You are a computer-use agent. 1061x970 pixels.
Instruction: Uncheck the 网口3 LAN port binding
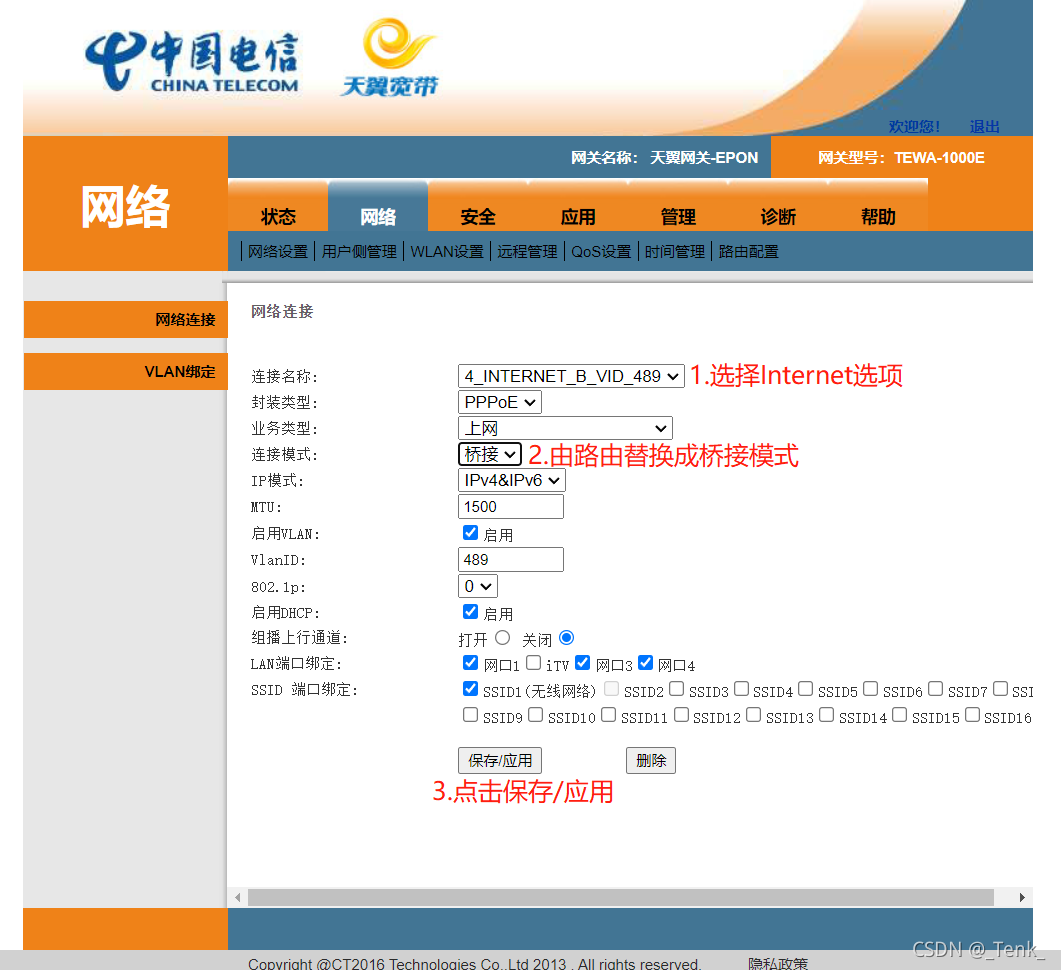[x=583, y=662]
